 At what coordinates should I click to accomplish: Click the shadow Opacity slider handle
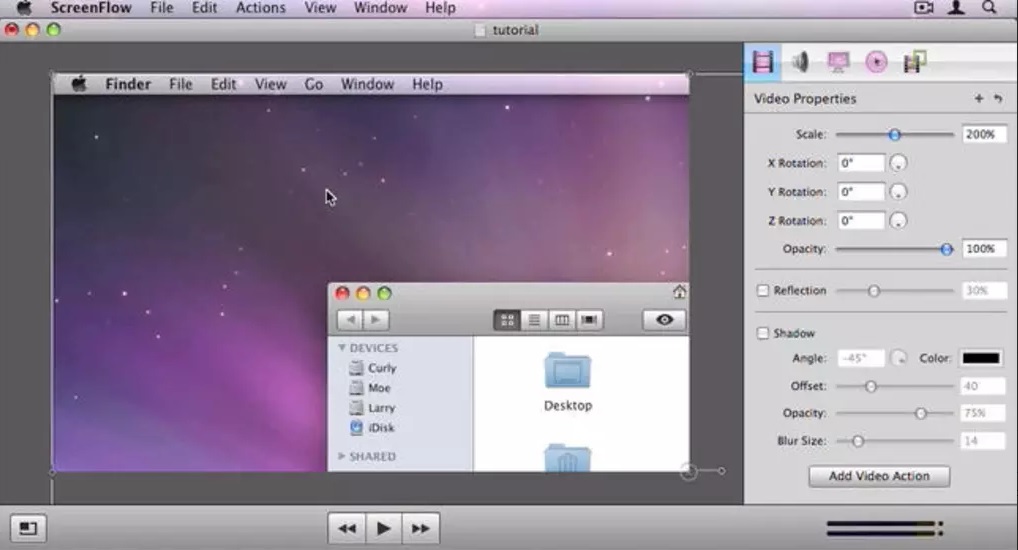(x=921, y=414)
